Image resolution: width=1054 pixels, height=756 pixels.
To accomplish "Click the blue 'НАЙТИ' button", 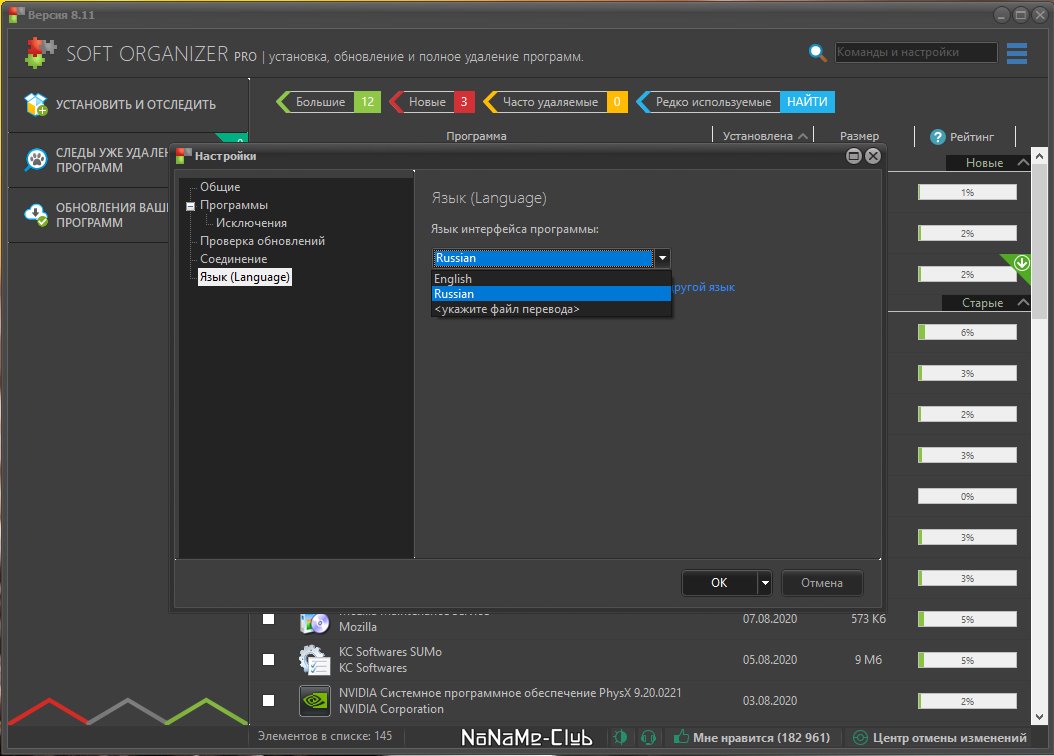I will 806,102.
